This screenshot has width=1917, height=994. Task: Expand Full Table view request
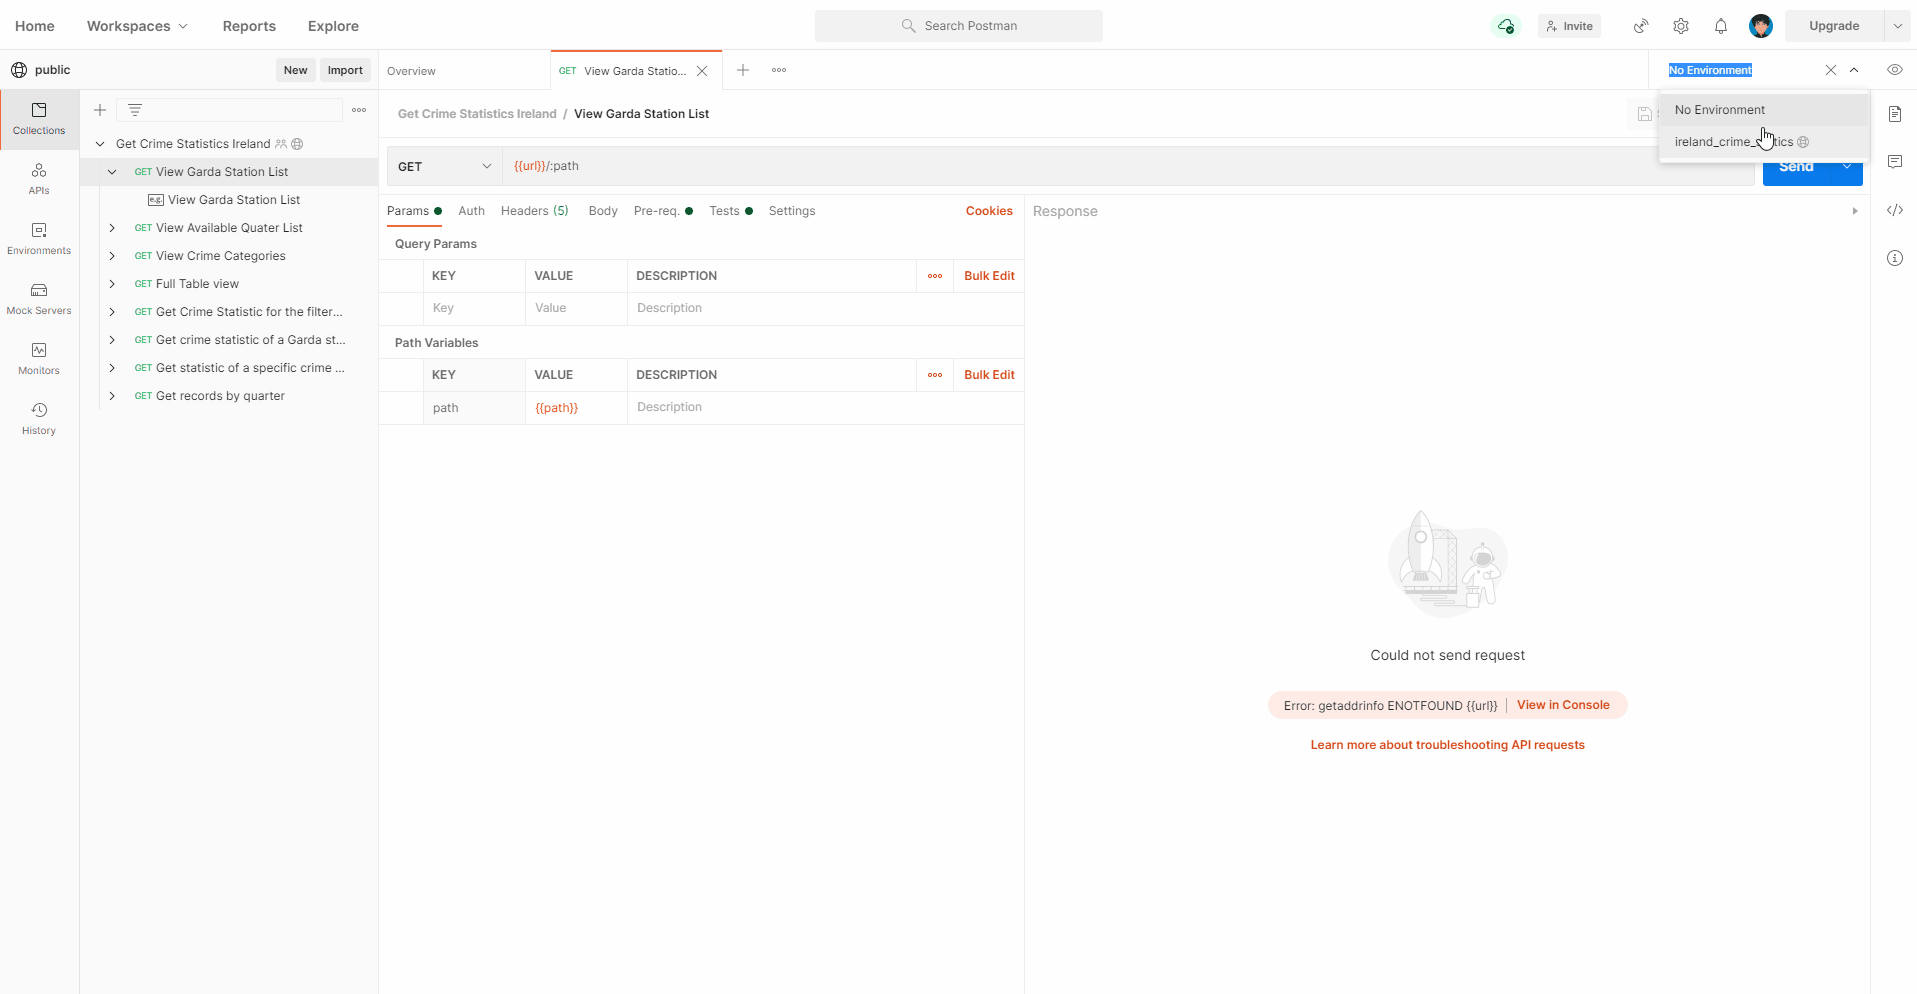click(x=112, y=284)
